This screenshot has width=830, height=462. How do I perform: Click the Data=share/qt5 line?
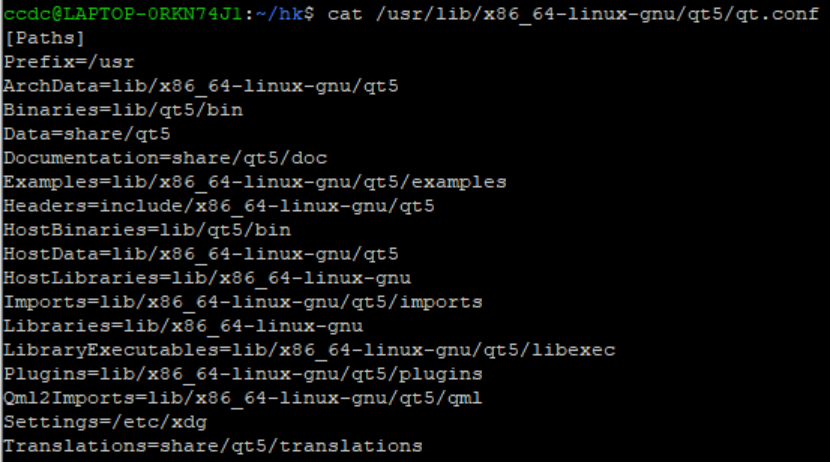click(x=87, y=134)
